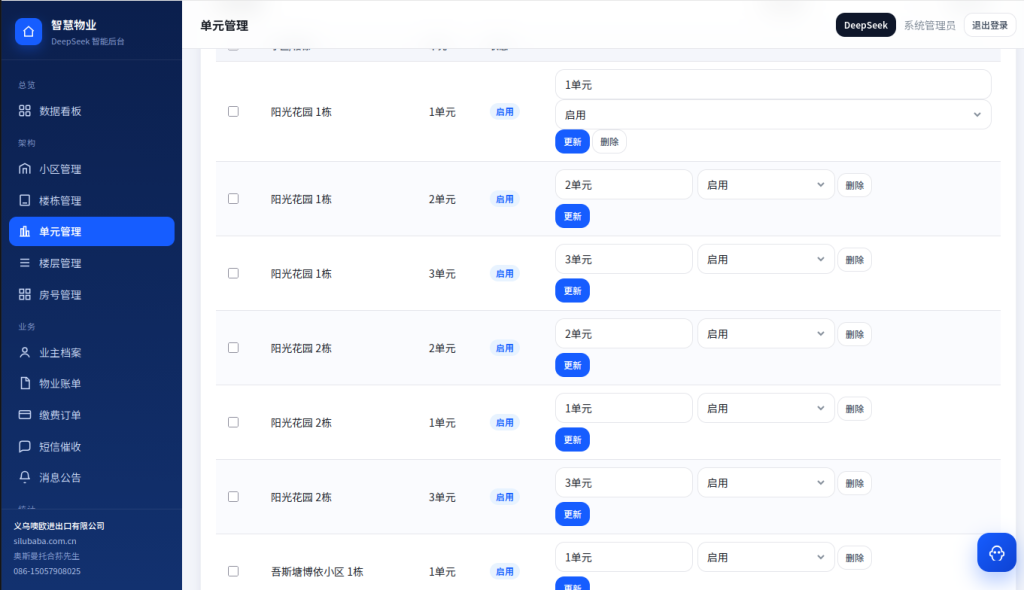Open status dropdown for 阳光花园 1栋 3单元
This screenshot has height=590, width=1024.
(765, 259)
